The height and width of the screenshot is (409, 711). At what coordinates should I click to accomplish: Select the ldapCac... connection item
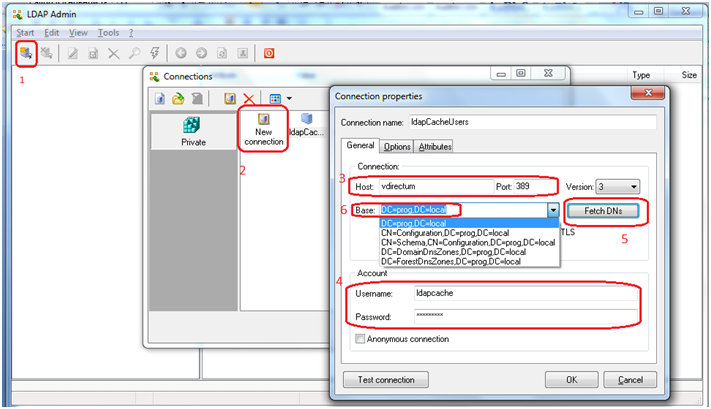coord(307,125)
